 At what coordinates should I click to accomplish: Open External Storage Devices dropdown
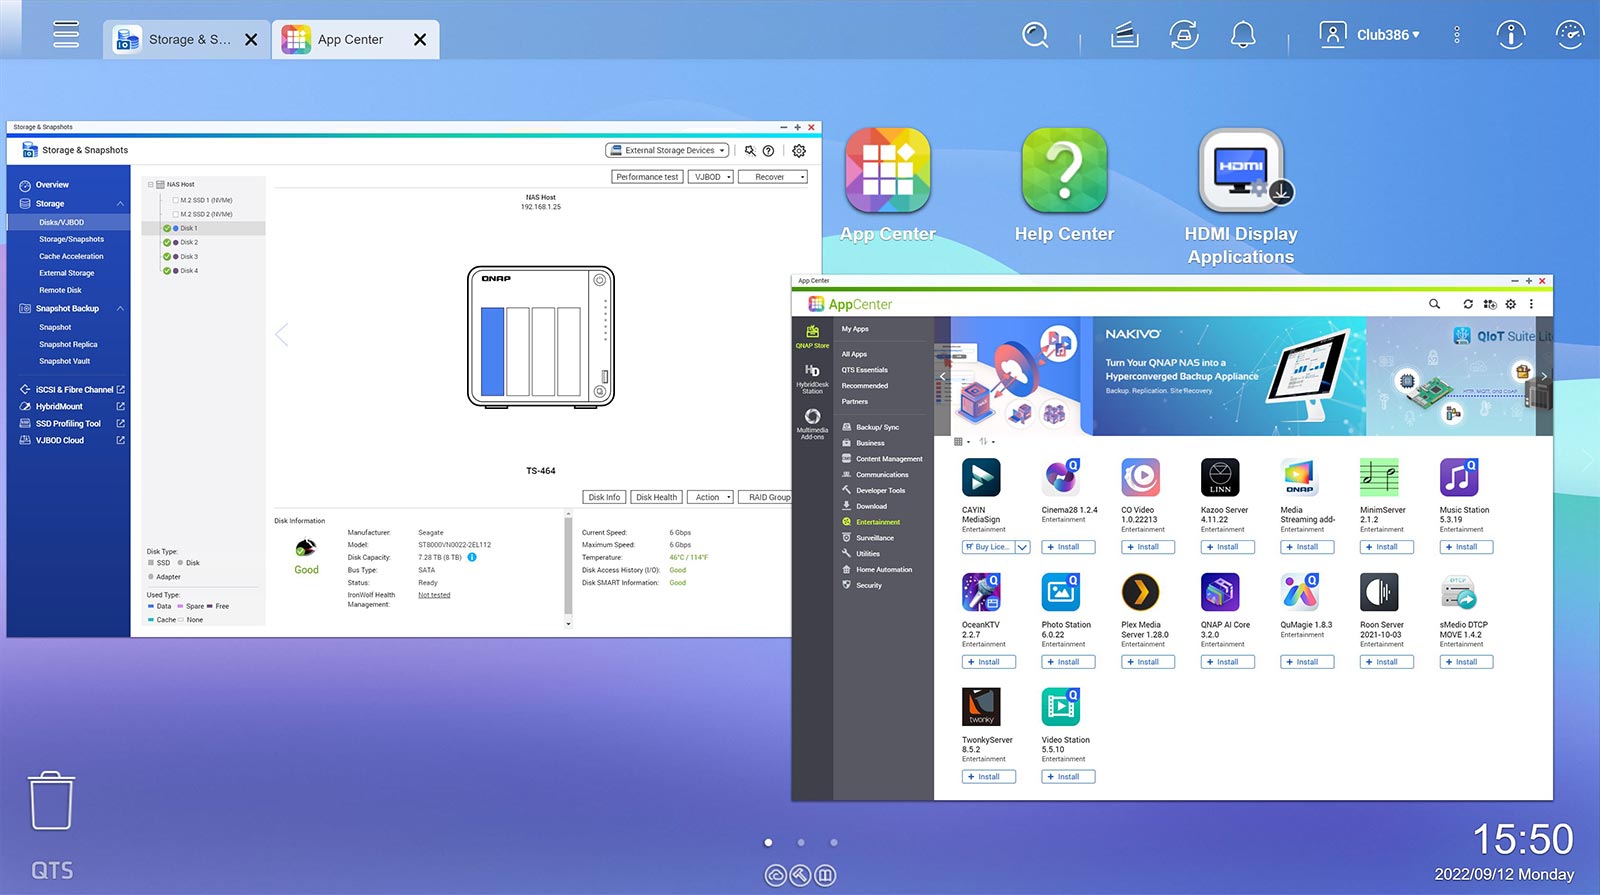[667, 150]
